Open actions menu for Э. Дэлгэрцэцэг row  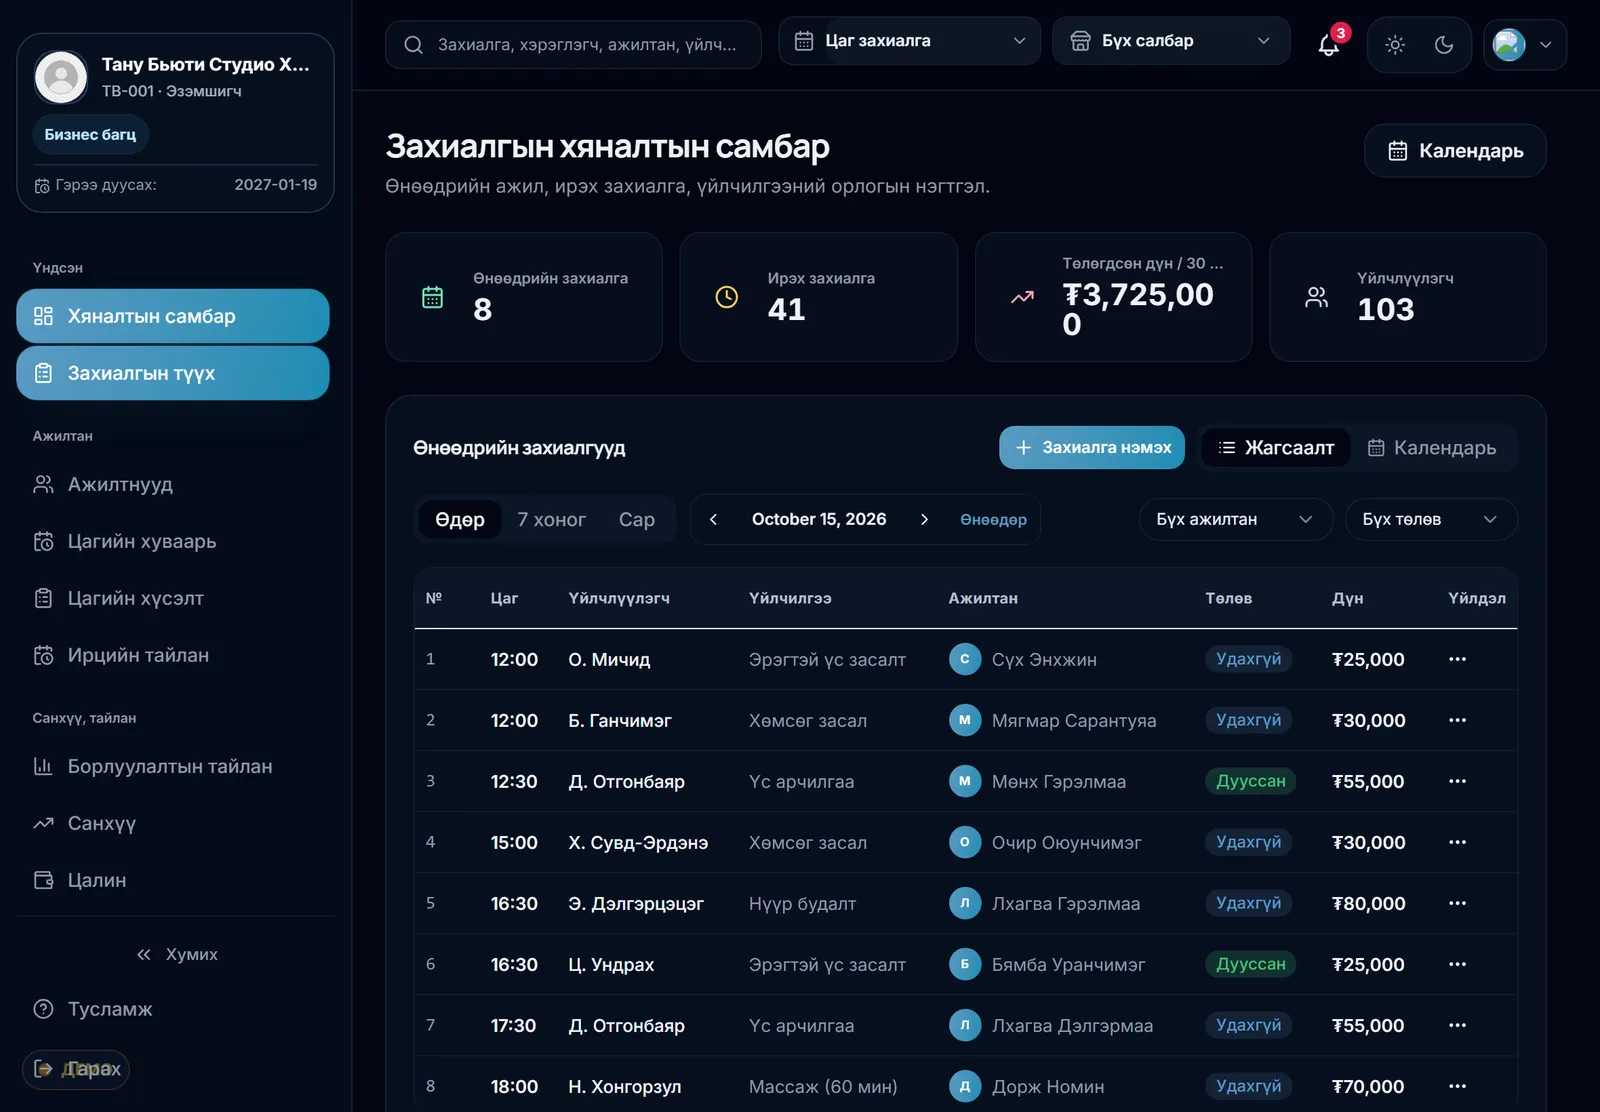pyautogui.click(x=1457, y=903)
